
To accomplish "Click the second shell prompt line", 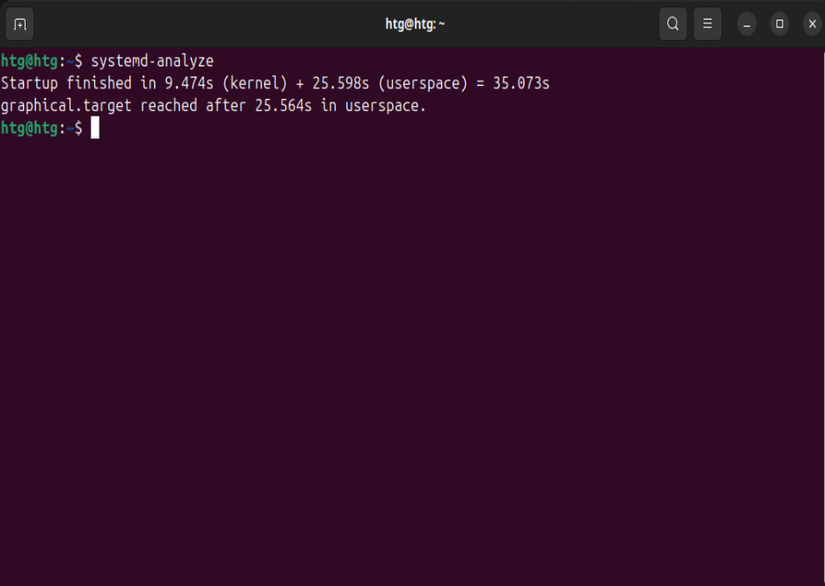I will 40,128.
